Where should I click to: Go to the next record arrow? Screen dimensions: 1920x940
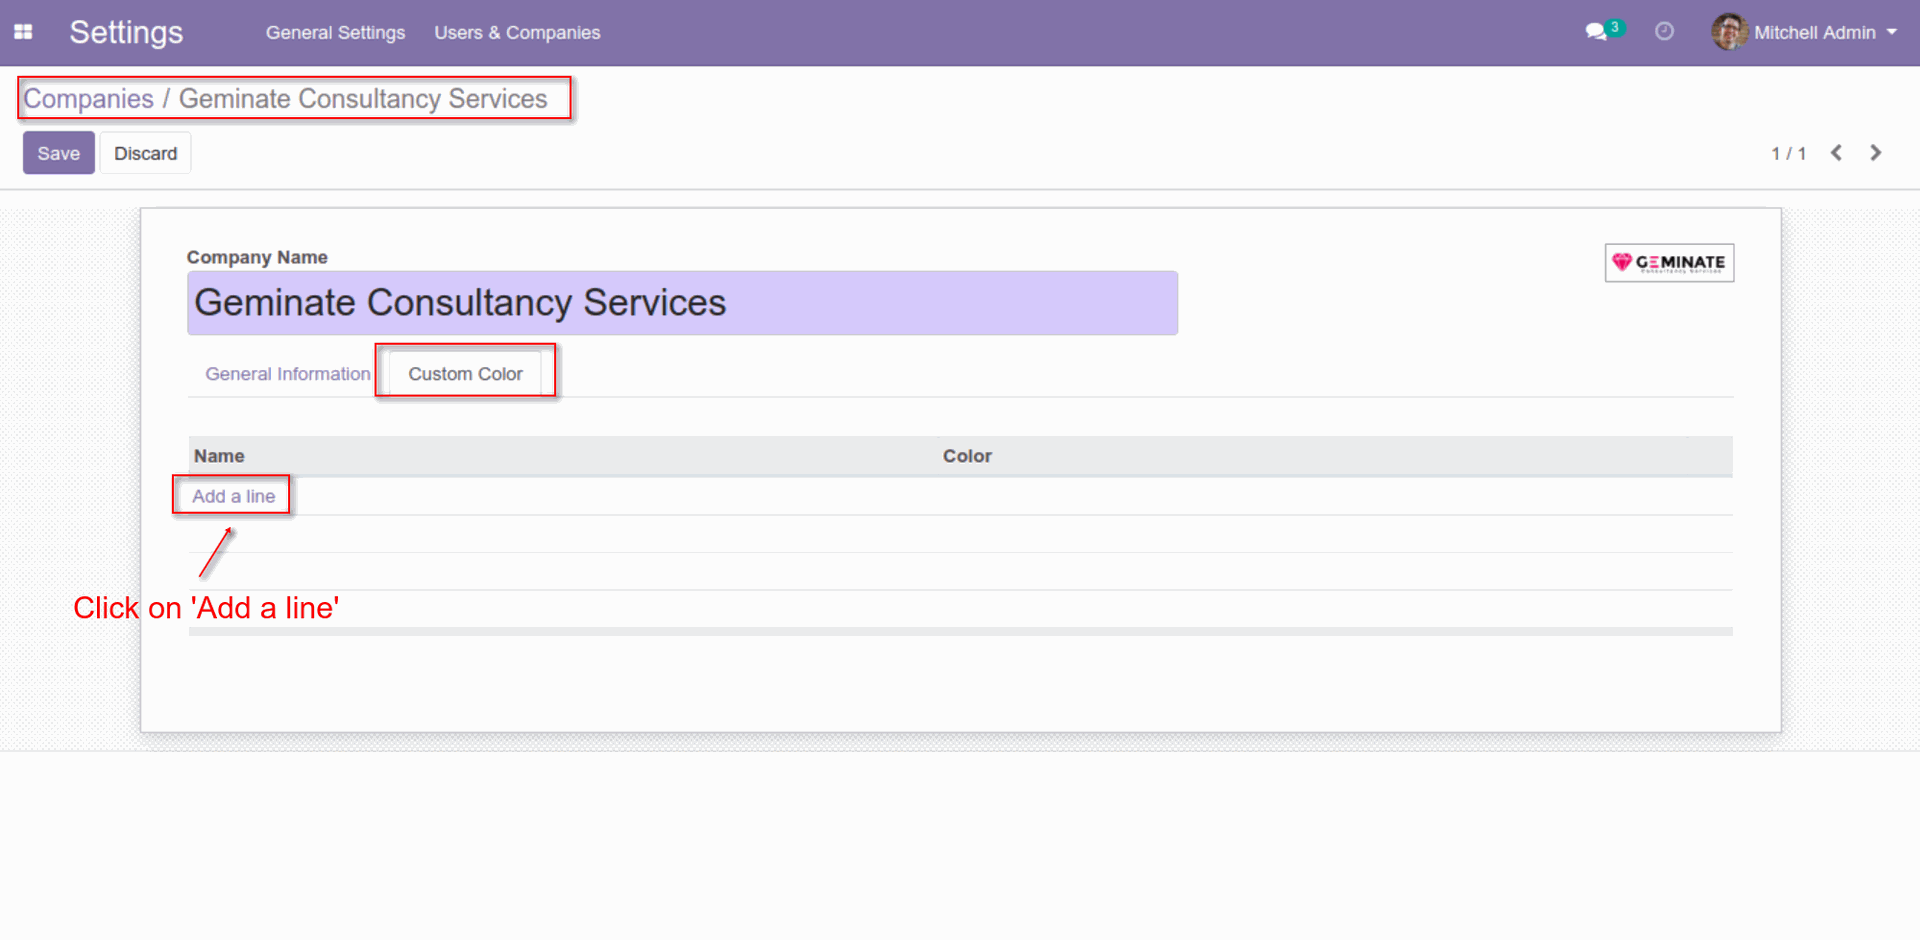click(1875, 152)
